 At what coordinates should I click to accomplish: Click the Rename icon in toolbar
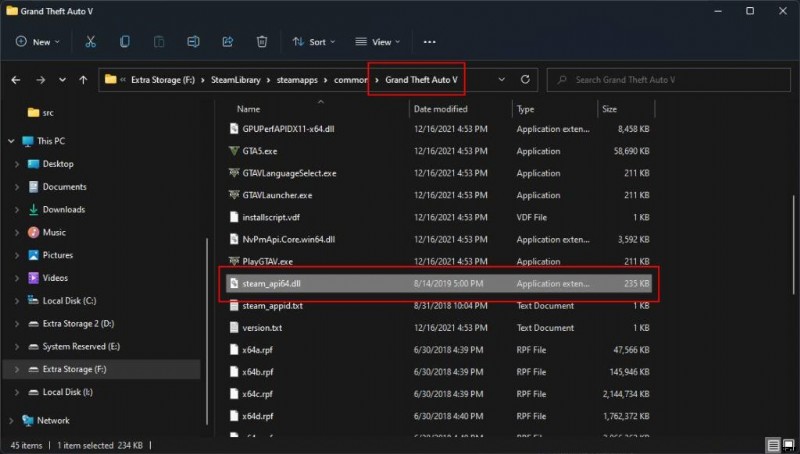(x=193, y=42)
